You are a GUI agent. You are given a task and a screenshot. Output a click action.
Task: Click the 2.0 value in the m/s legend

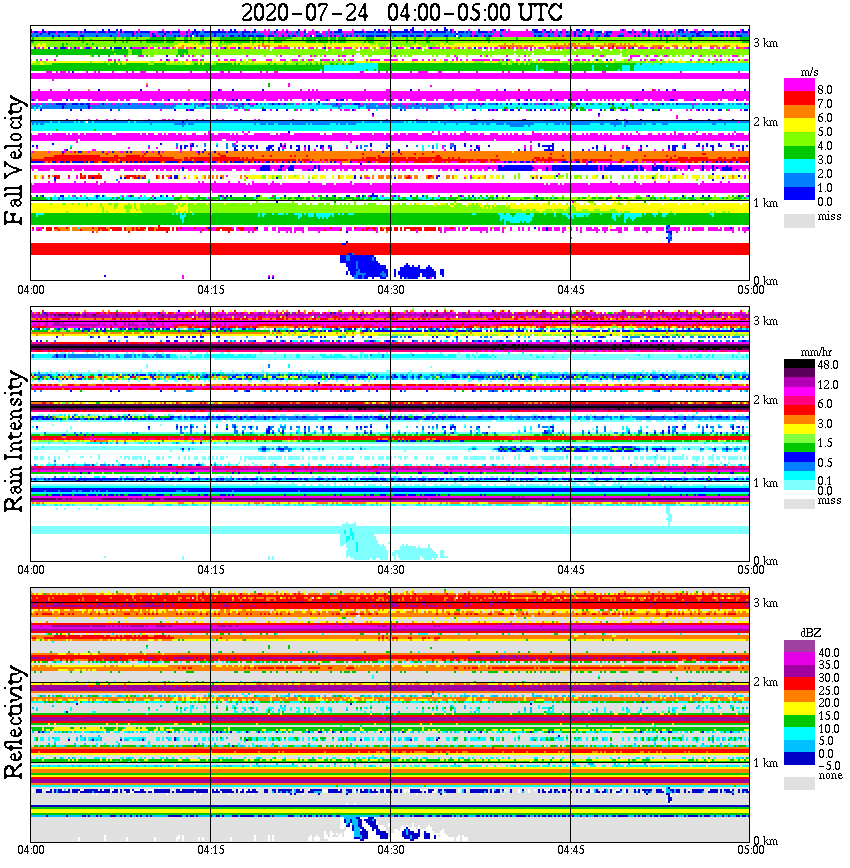click(x=825, y=174)
